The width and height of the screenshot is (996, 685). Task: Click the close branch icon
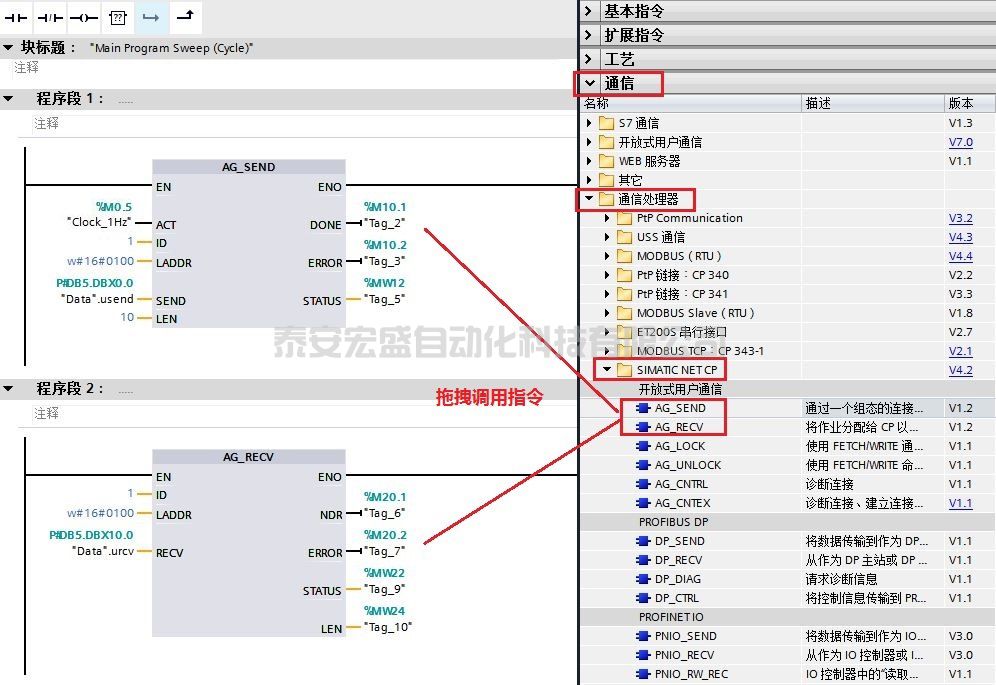click(x=185, y=17)
